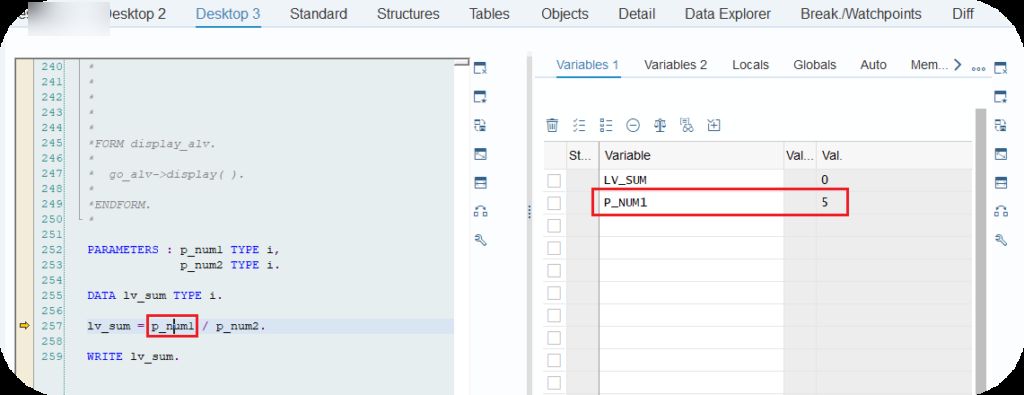The image size is (1024, 395).
Task: Click the three-dots overflow icon after the Mem... tab
Action: coord(978,68)
